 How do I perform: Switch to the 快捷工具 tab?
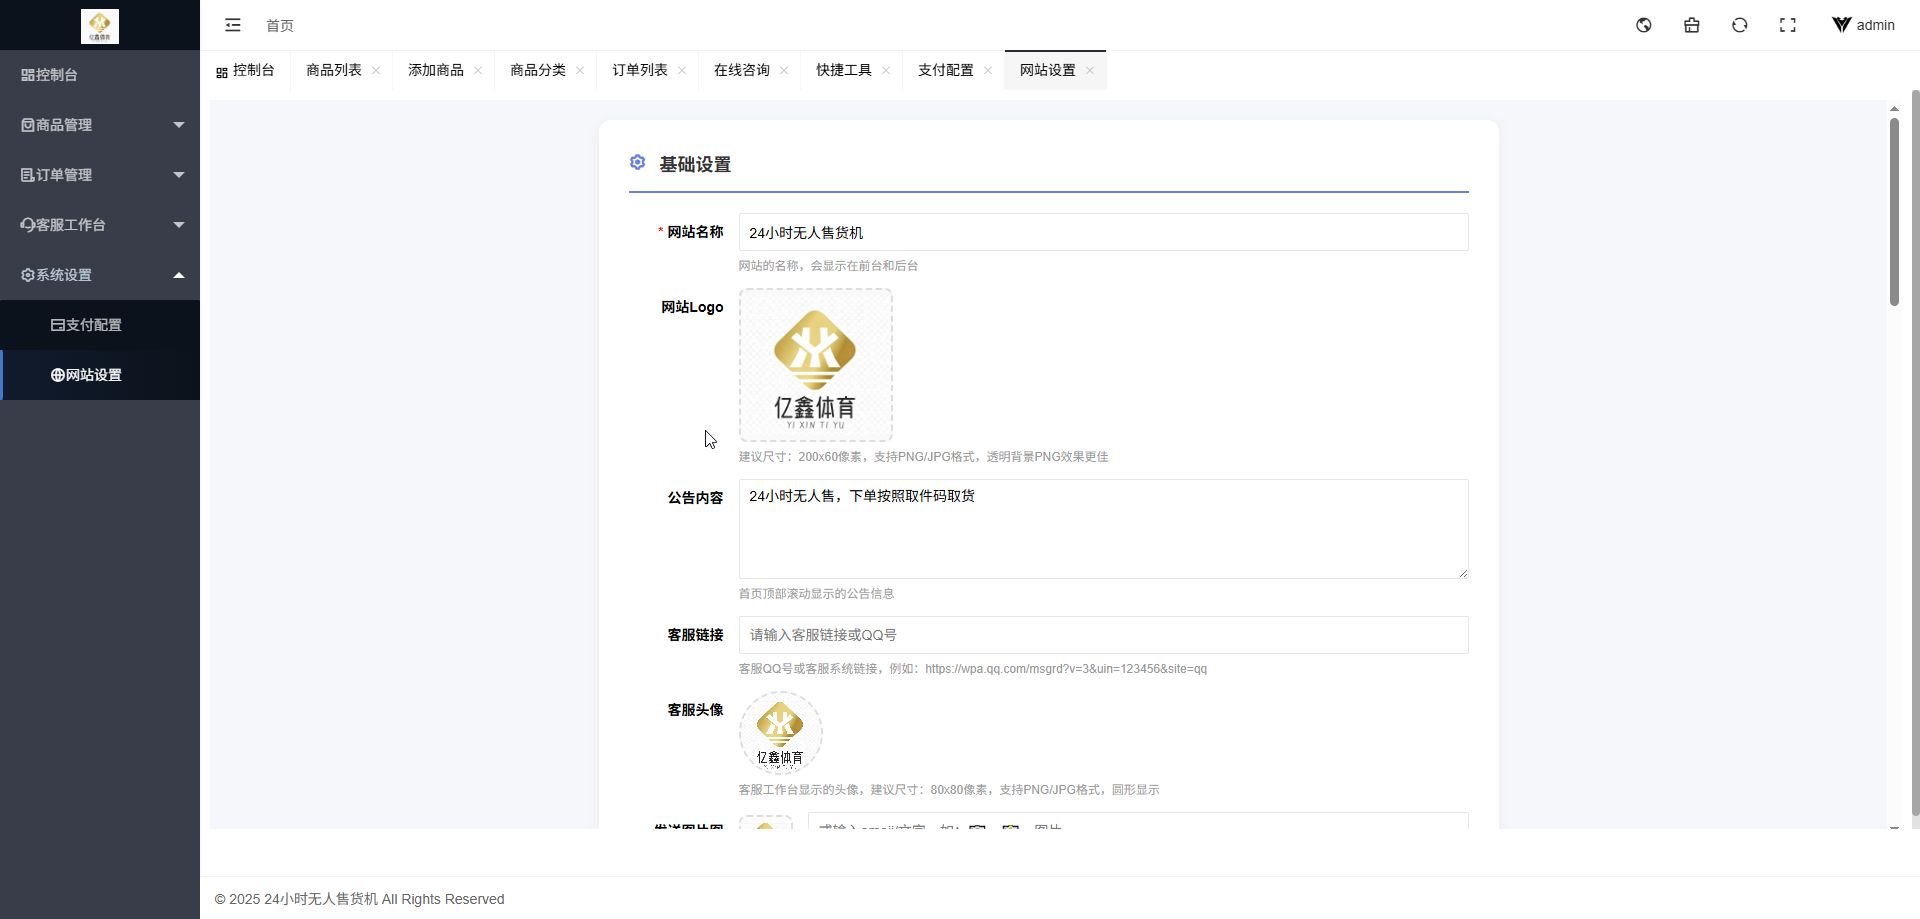[x=844, y=70]
